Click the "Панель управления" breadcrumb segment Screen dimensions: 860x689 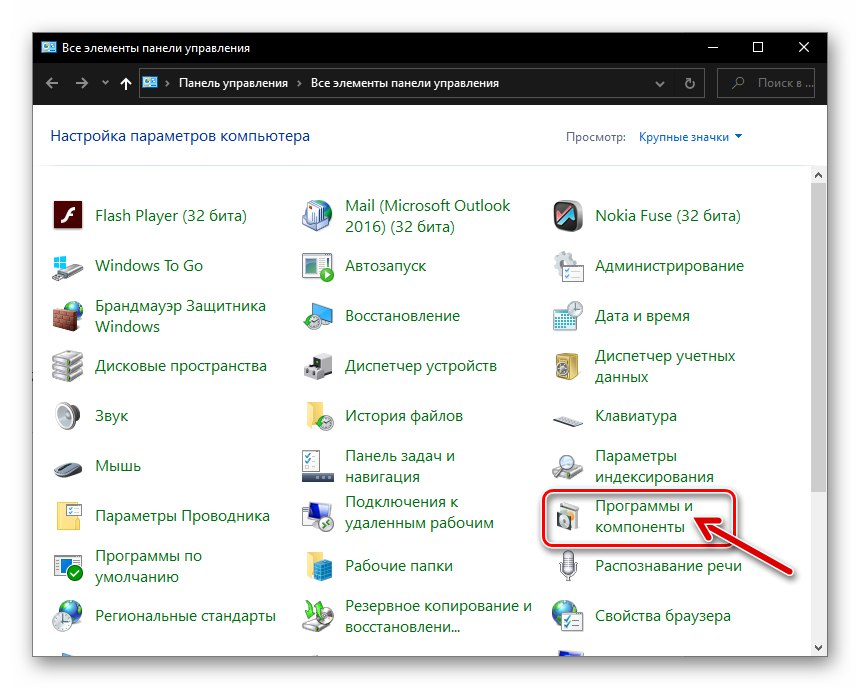pos(233,83)
